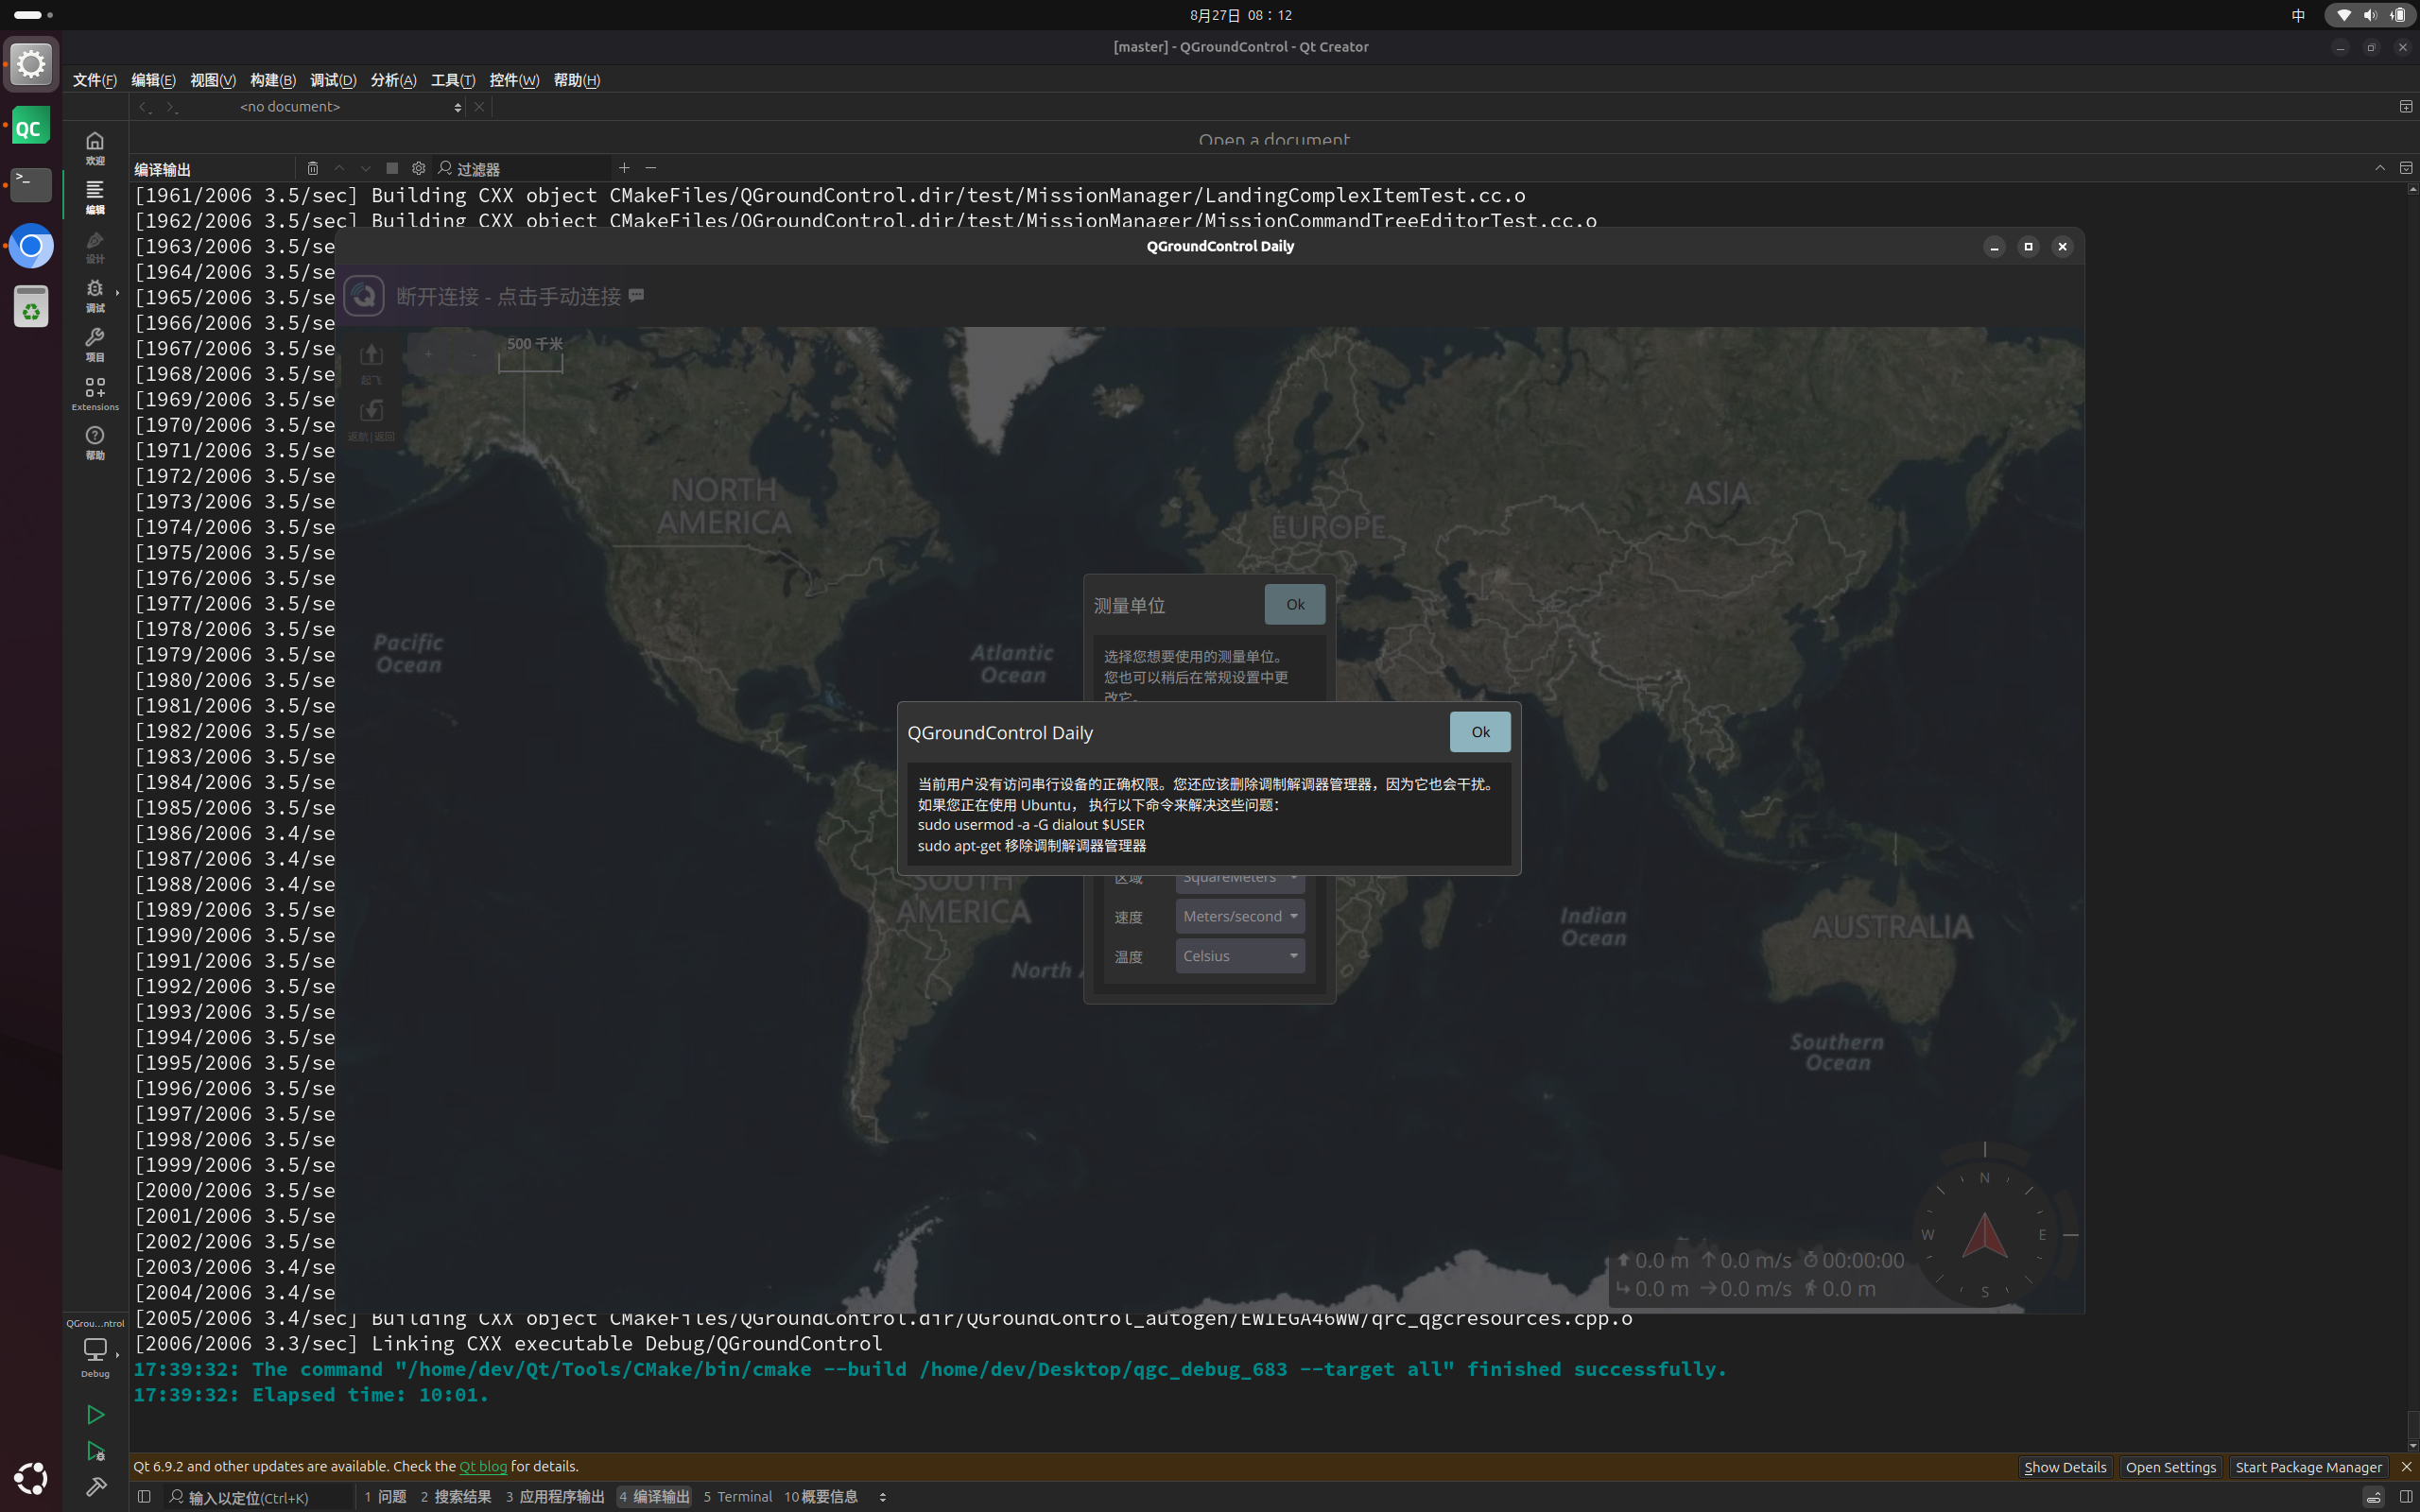Screen dimensions: 2420x1512
Task: Click the 输入以定位 locator field
Action: pyautogui.click(x=258, y=1497)
